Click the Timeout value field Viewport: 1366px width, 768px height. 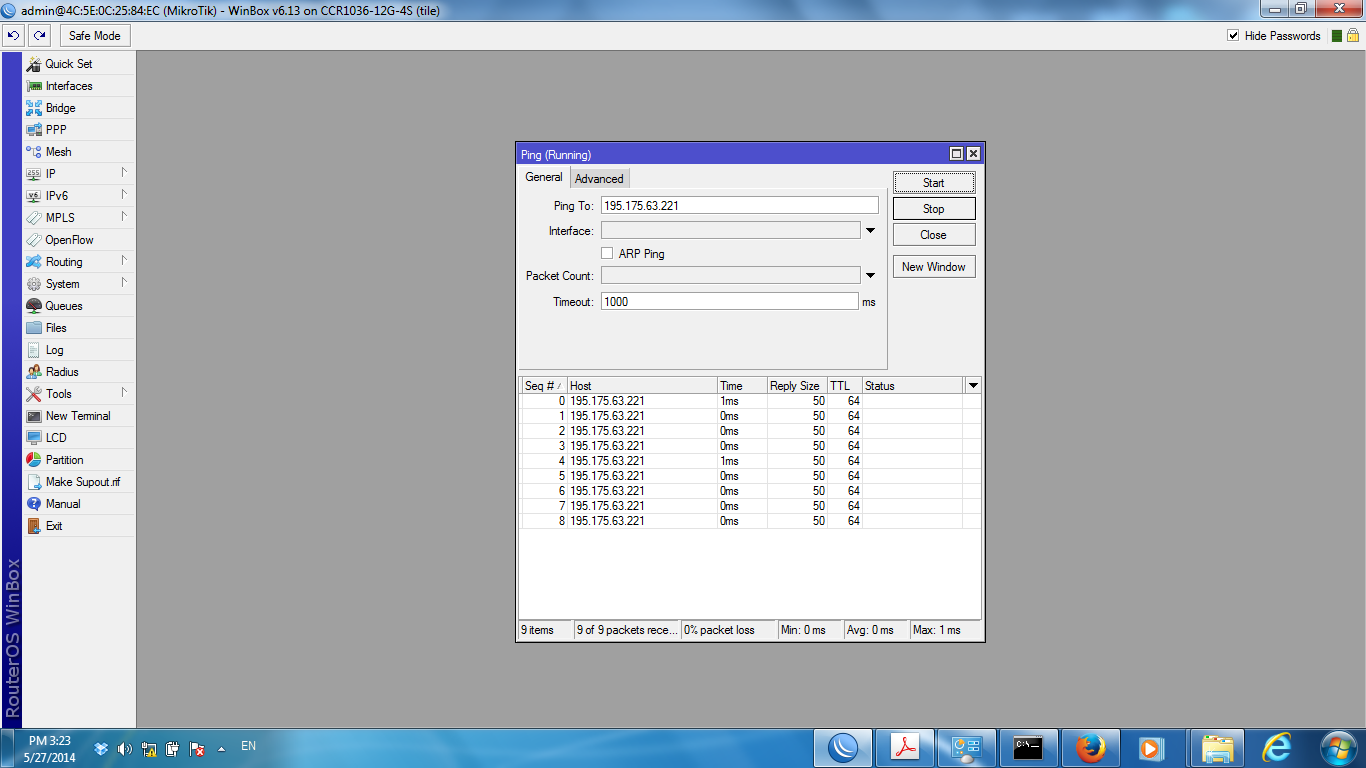730,301
